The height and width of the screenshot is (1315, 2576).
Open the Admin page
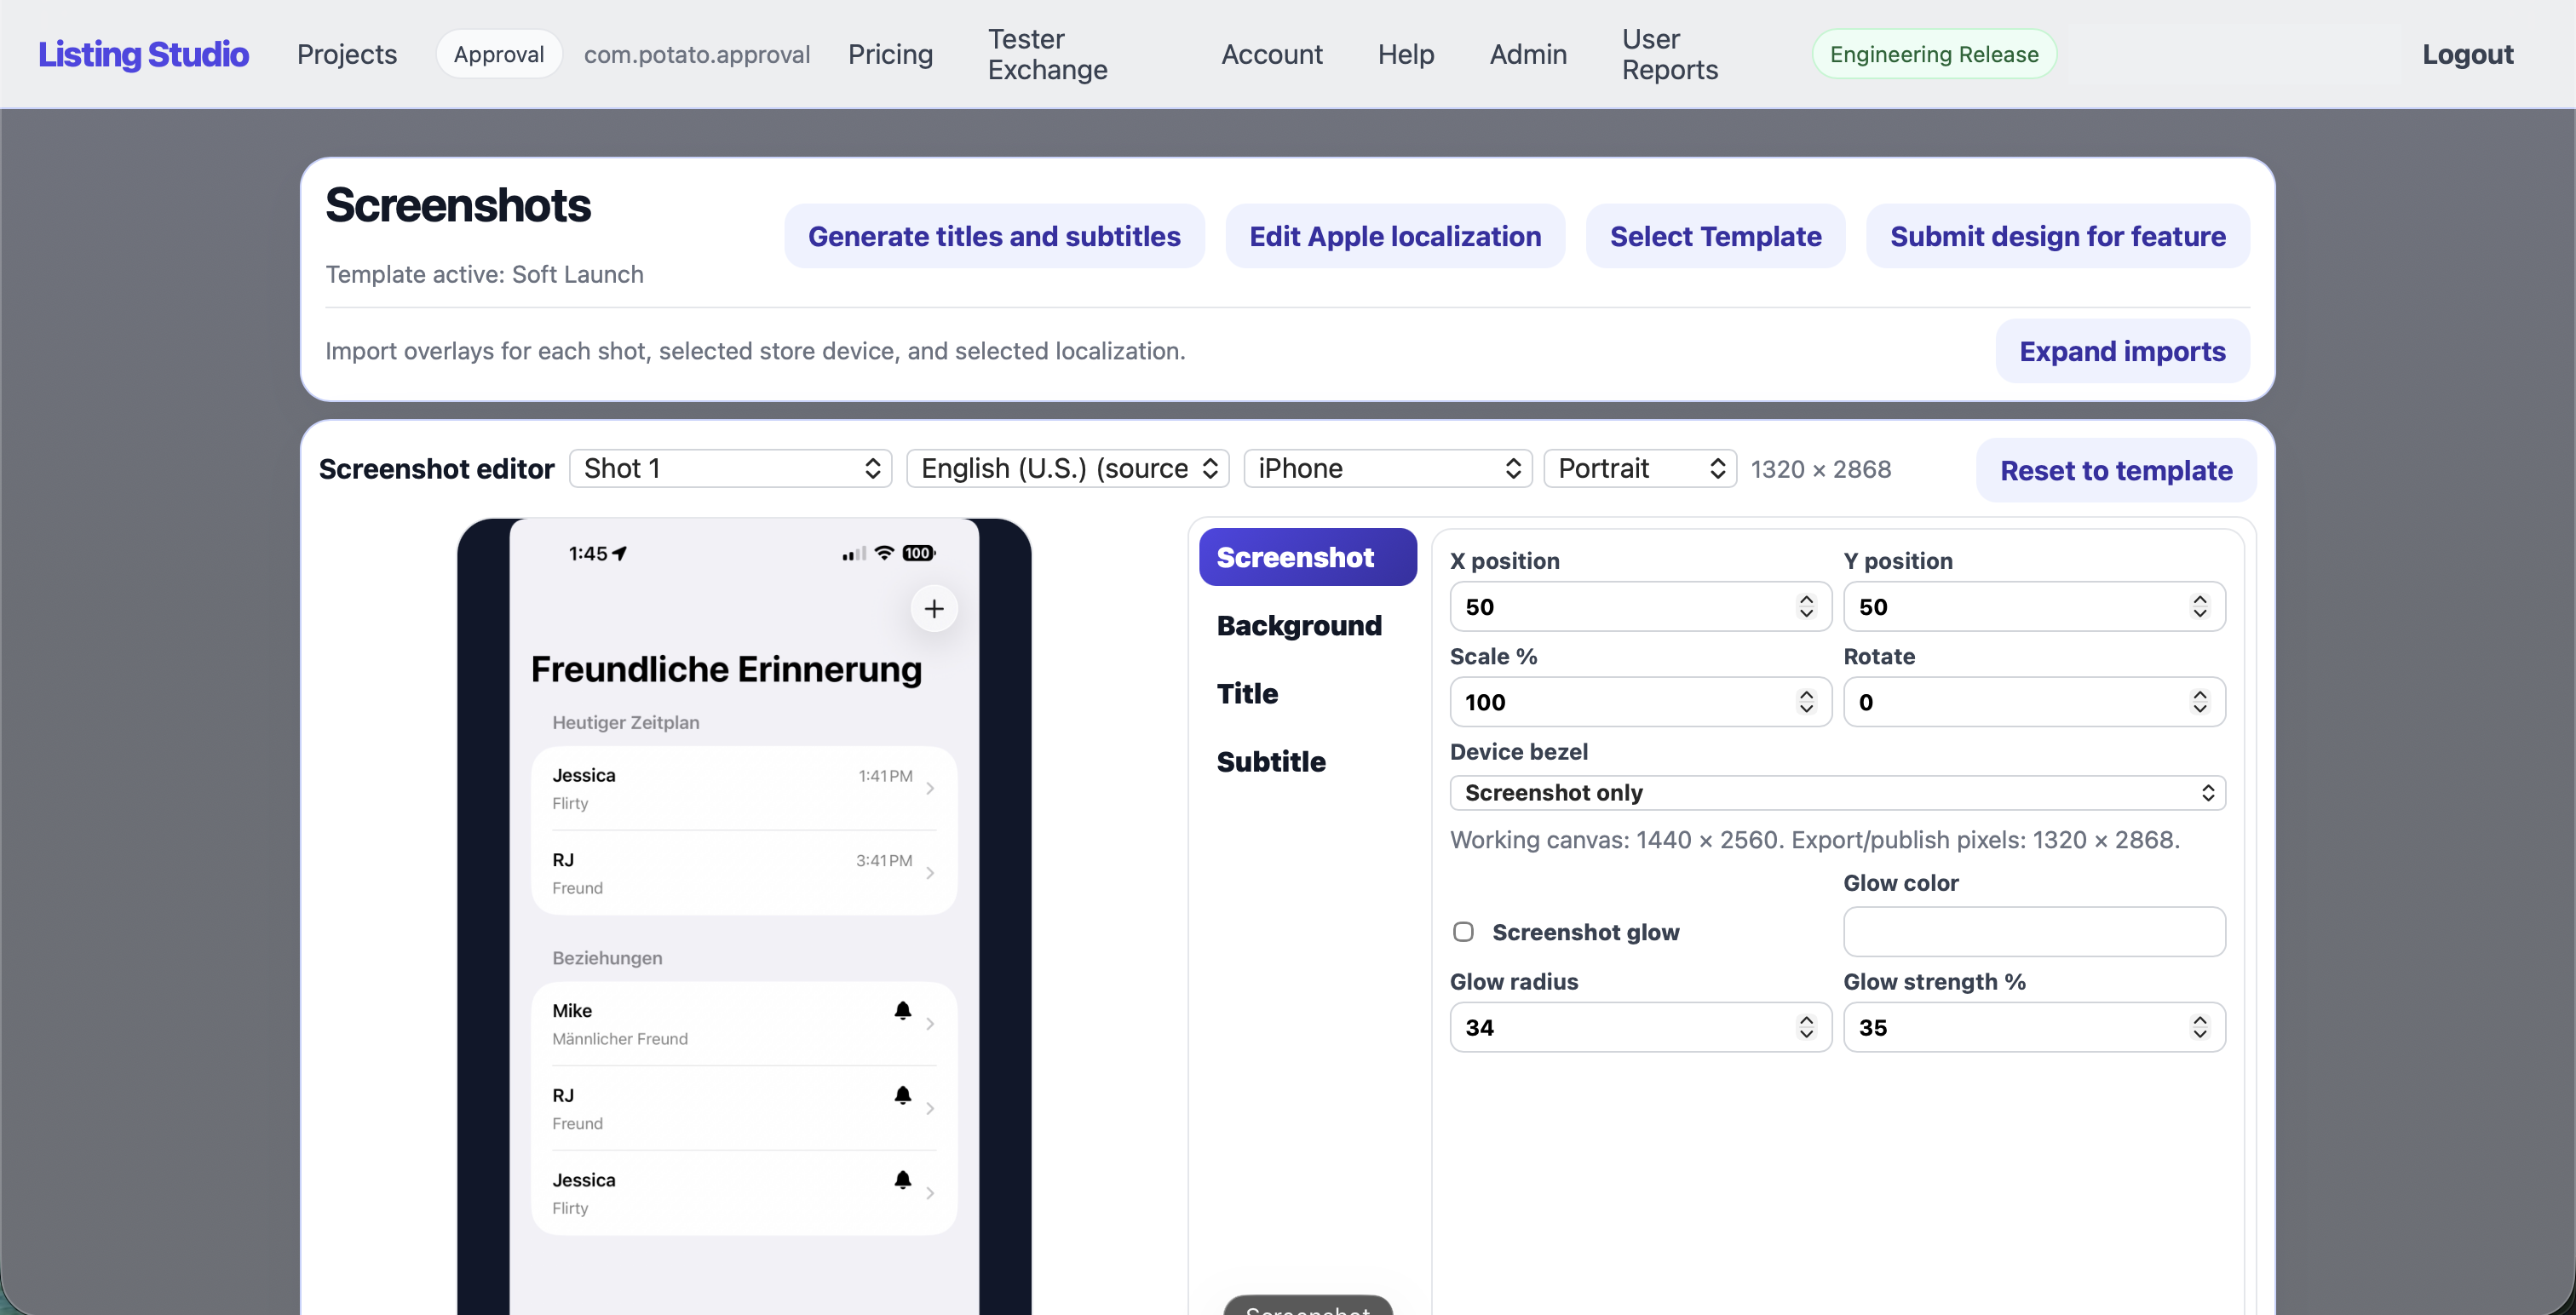[1528, 54]
